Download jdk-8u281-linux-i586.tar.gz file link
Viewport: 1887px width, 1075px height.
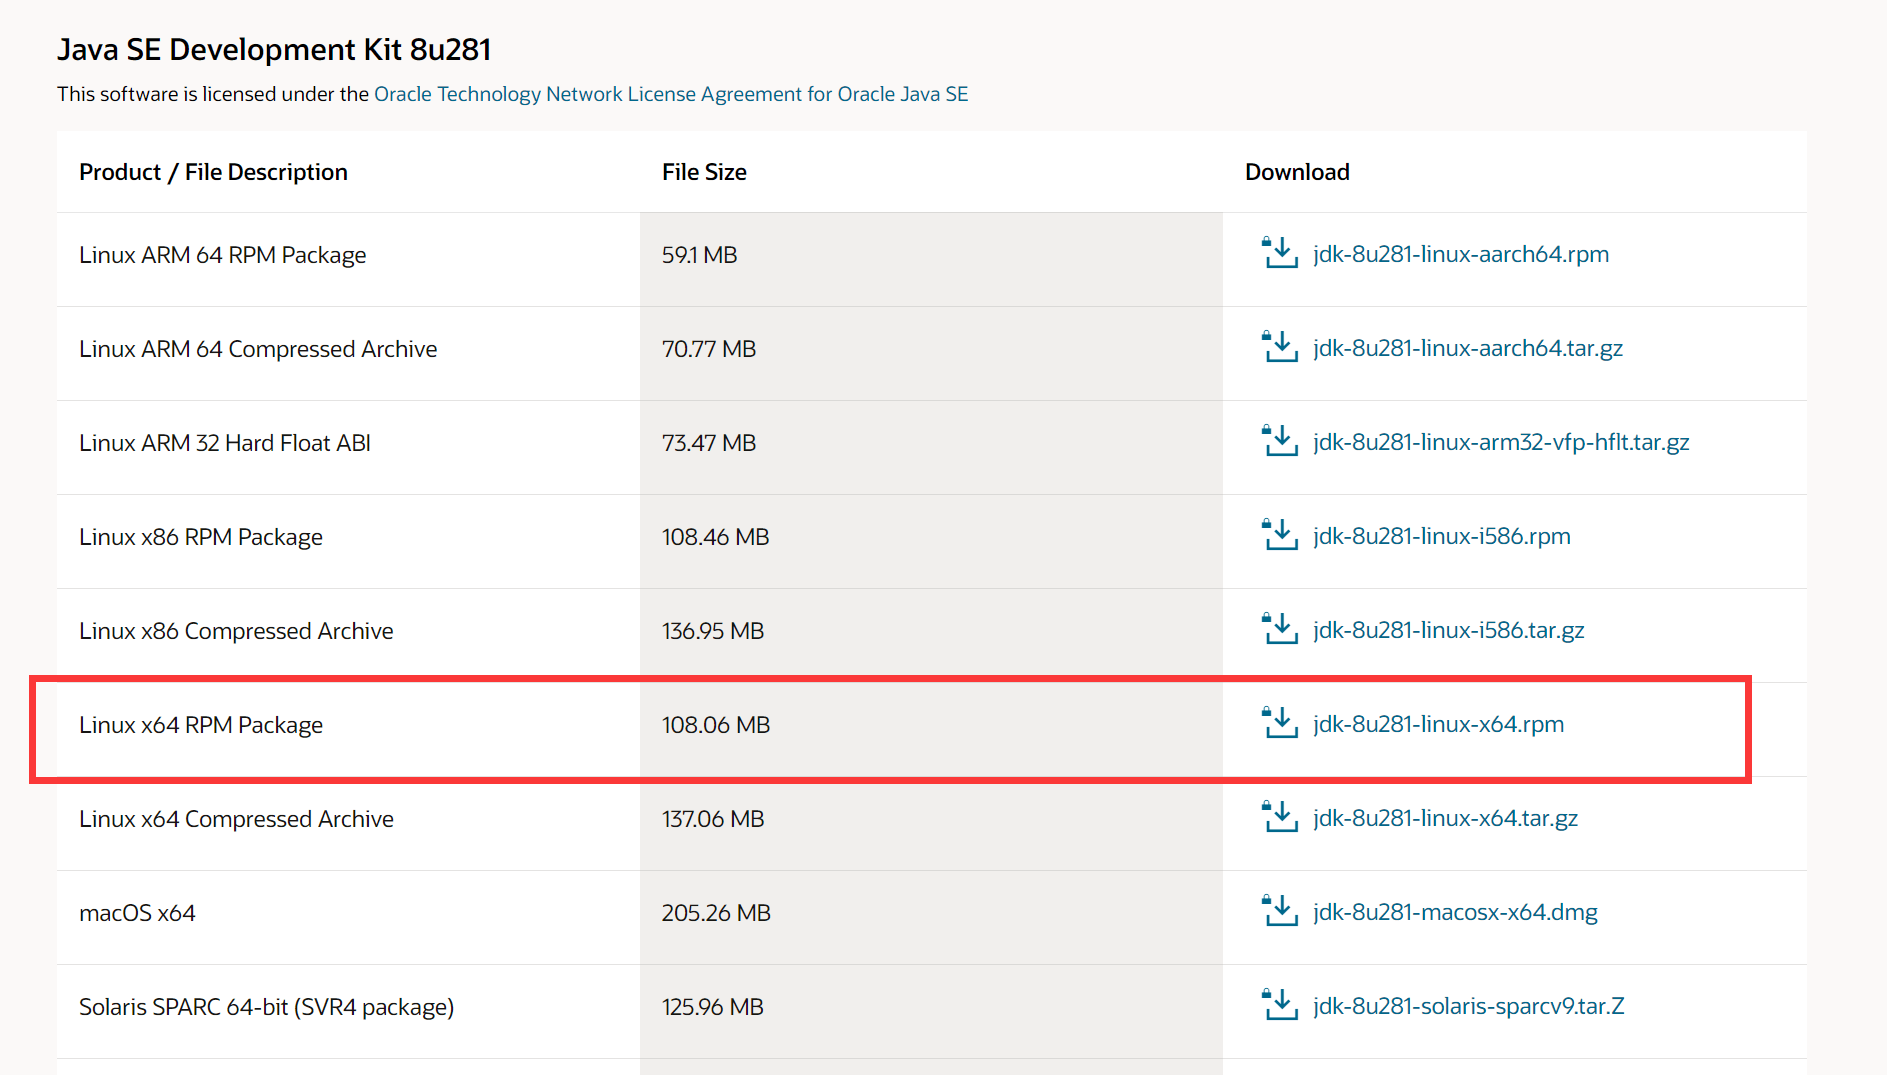pyautogui.click(x=1449, y=630)
